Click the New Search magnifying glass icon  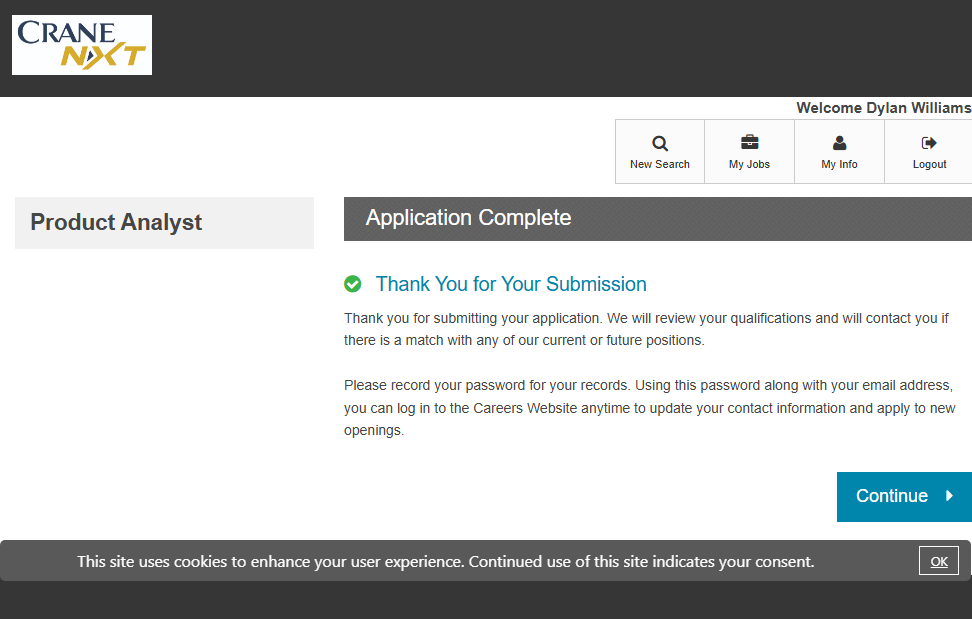pos(660,143)
